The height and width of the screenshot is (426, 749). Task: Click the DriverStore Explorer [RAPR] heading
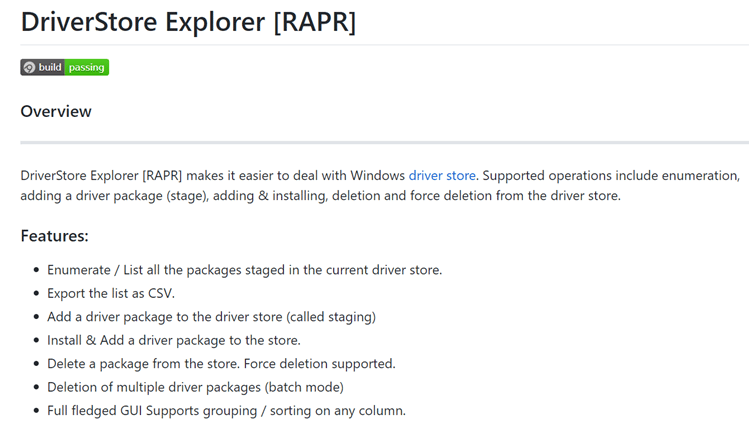click(188, 22)
